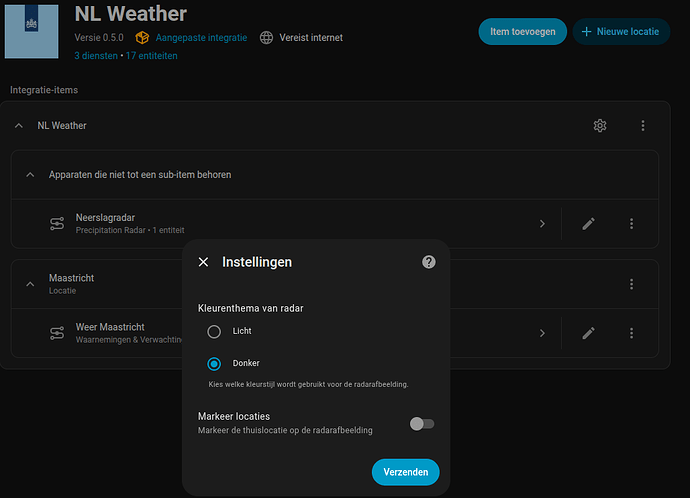This screenshot has width=690, height=498.
Task: Click the help question mark in Instellingen dialog
Action: [x=429, y=262]
